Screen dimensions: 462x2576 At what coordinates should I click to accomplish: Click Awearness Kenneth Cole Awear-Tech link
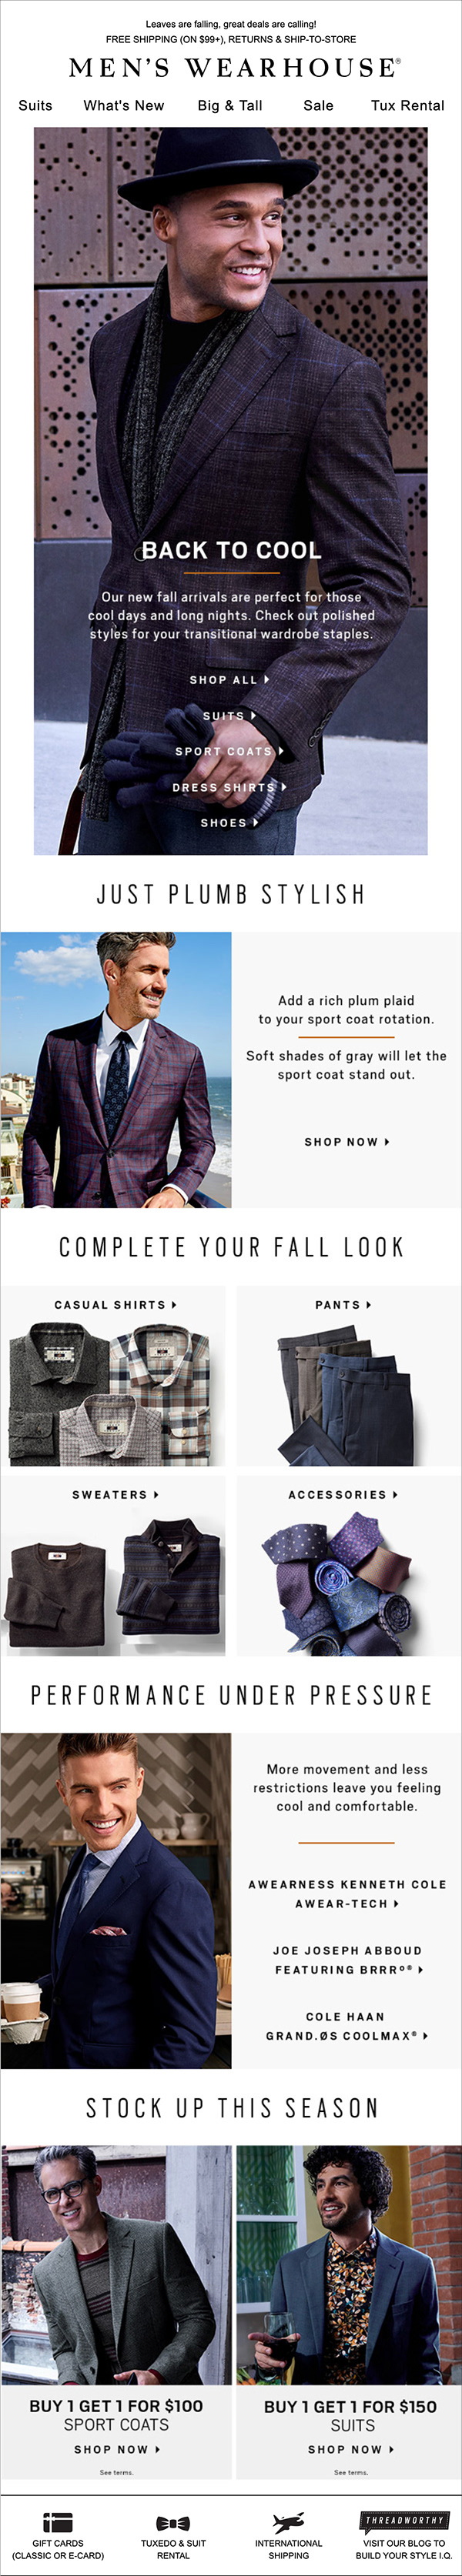pyautogui.click(x=347, y=1894)
